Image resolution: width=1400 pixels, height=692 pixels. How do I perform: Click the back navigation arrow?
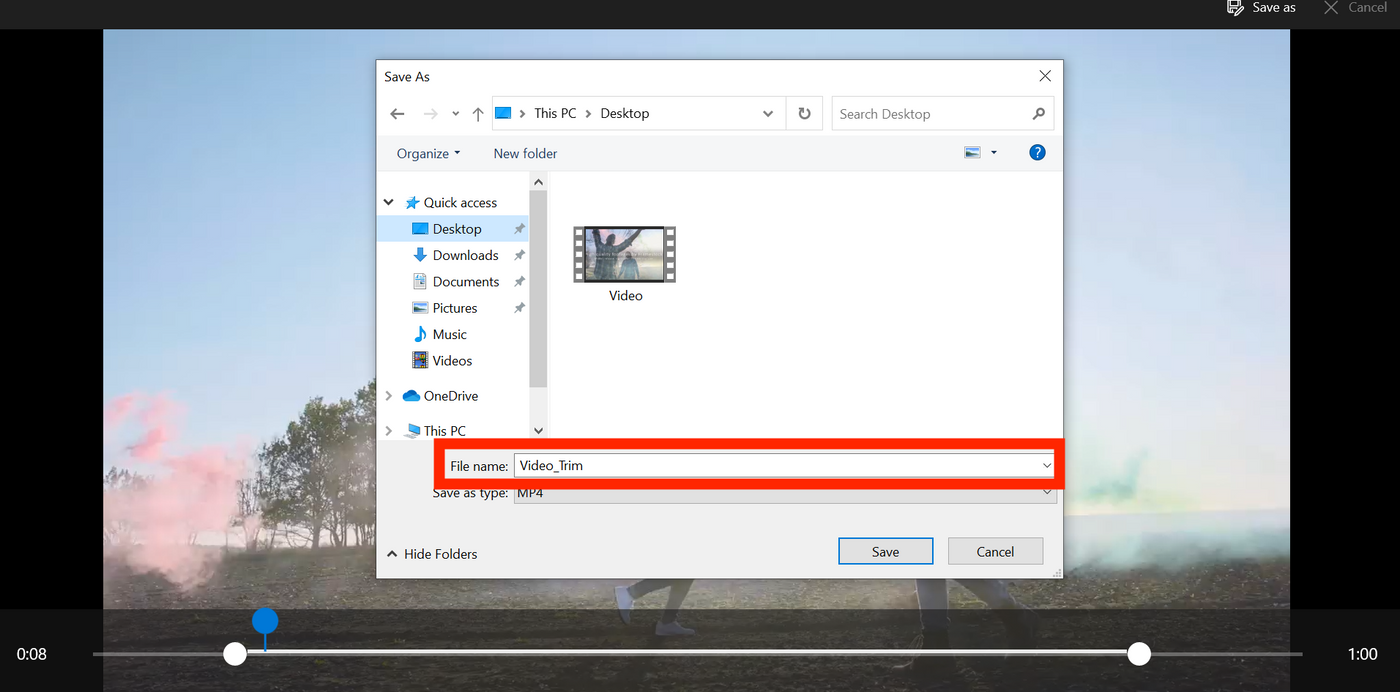(x=397, y=113)
